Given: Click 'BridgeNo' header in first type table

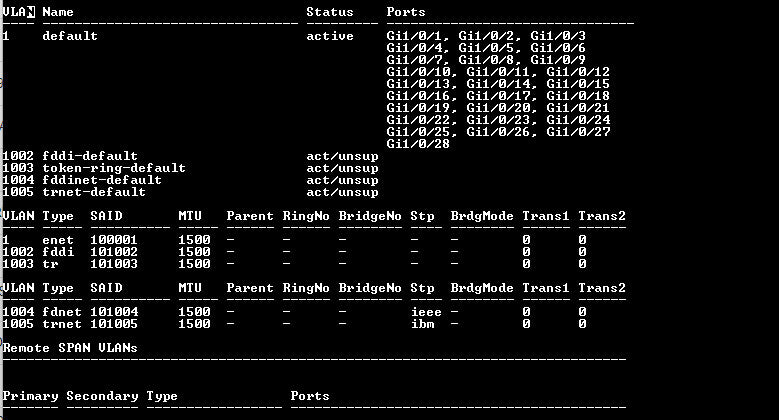Looking at the screenshot, I should click(370, 216).
